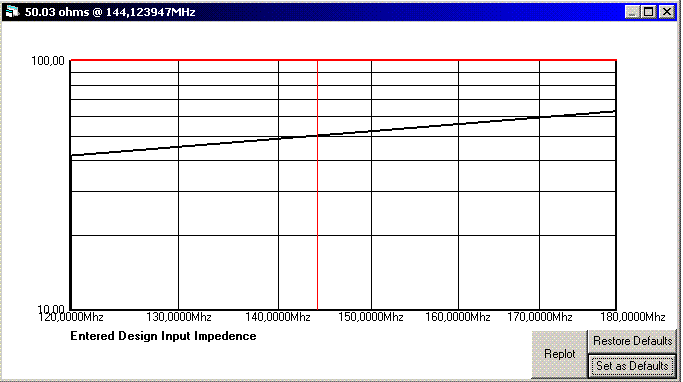Click the application icon in title bar

point(12,12)
